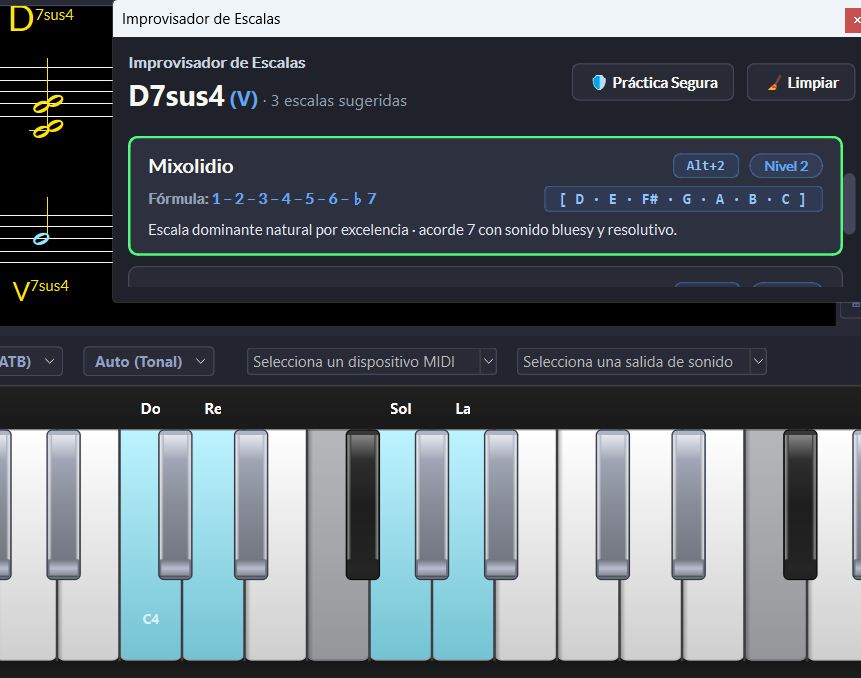
Task: Play the highlighted Sol white key
Action: click(401, 618)
